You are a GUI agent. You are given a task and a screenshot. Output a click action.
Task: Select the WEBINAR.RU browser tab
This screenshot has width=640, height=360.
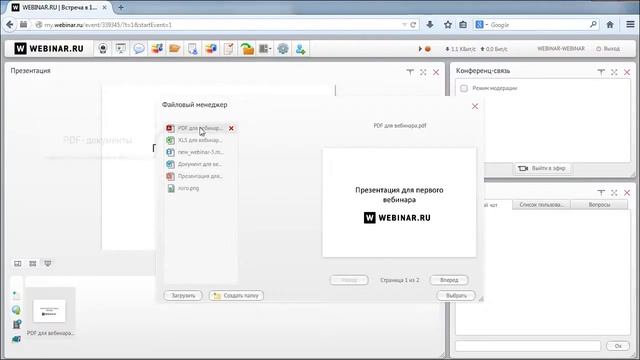pyautogui.click(x=60, y=7)
